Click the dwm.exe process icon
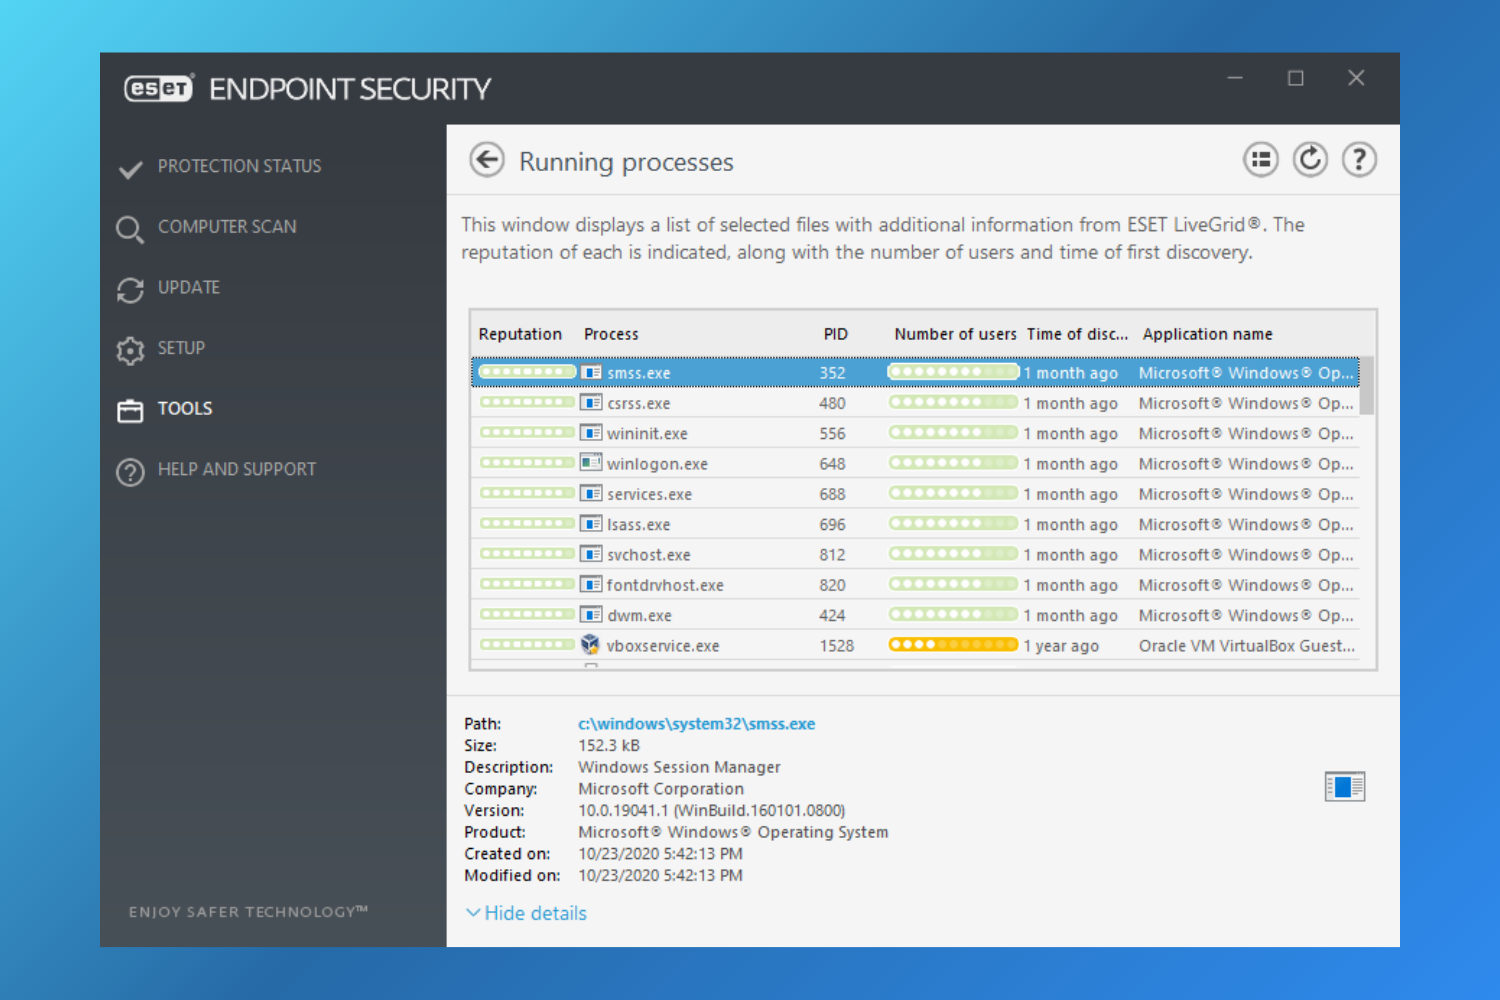 click(x=591, y=615)
